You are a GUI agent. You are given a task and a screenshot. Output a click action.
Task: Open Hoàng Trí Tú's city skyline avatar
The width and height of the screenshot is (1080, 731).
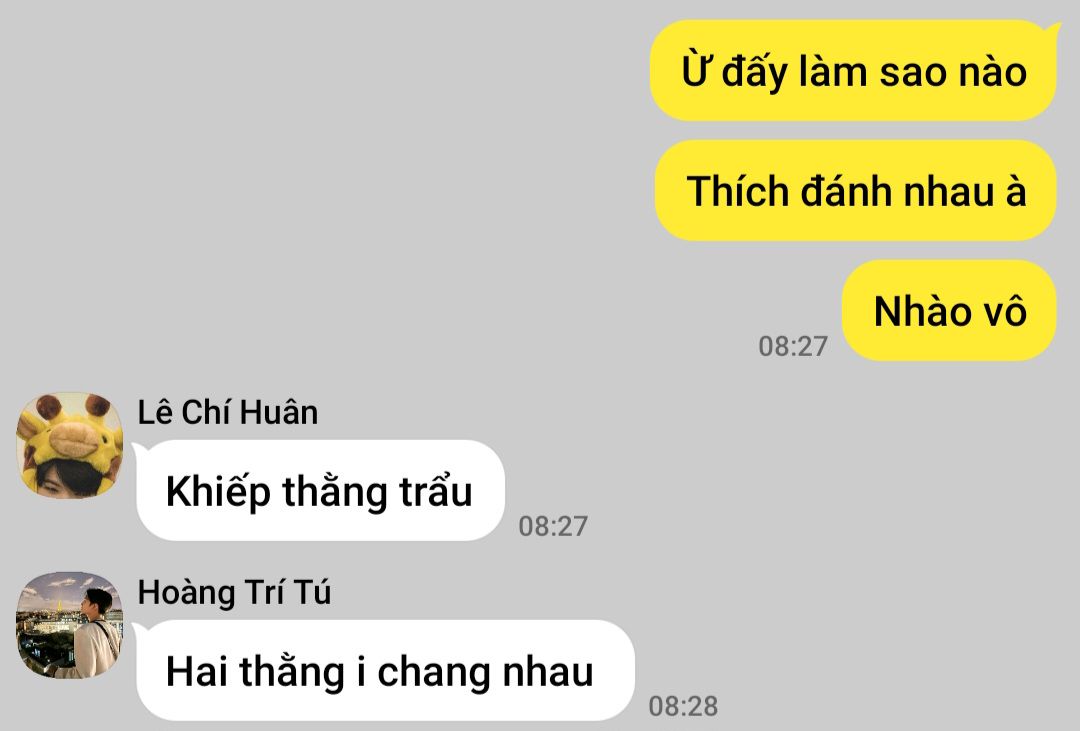click(x=70, y=625)
